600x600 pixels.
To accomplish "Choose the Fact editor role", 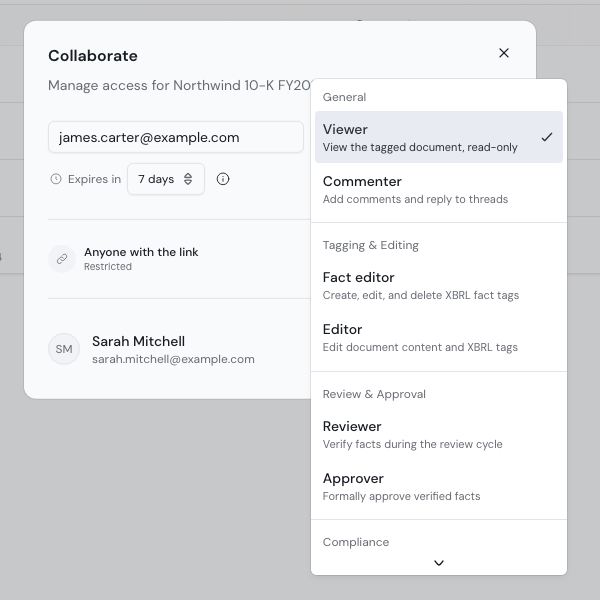I will pyautogui.click(x=439, y=285).
